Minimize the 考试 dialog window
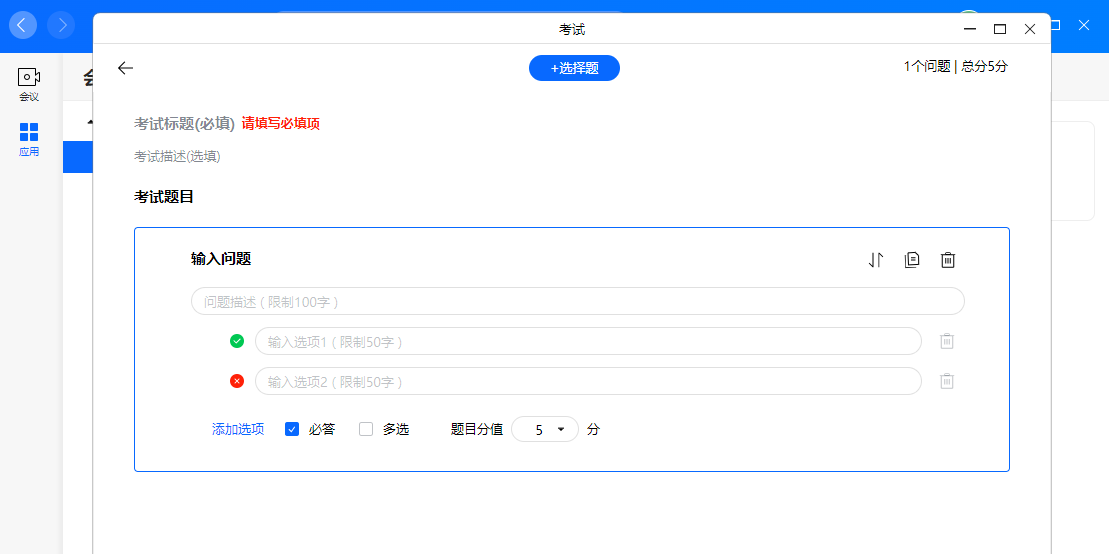Viewport: 1109px width, 554px height. click(x=970, y=29)
